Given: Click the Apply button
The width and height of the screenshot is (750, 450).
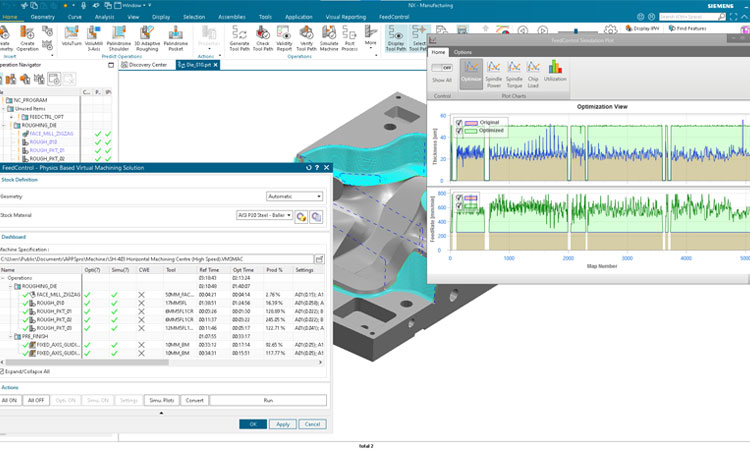Looking at the screenshot, I should (284, 424).
